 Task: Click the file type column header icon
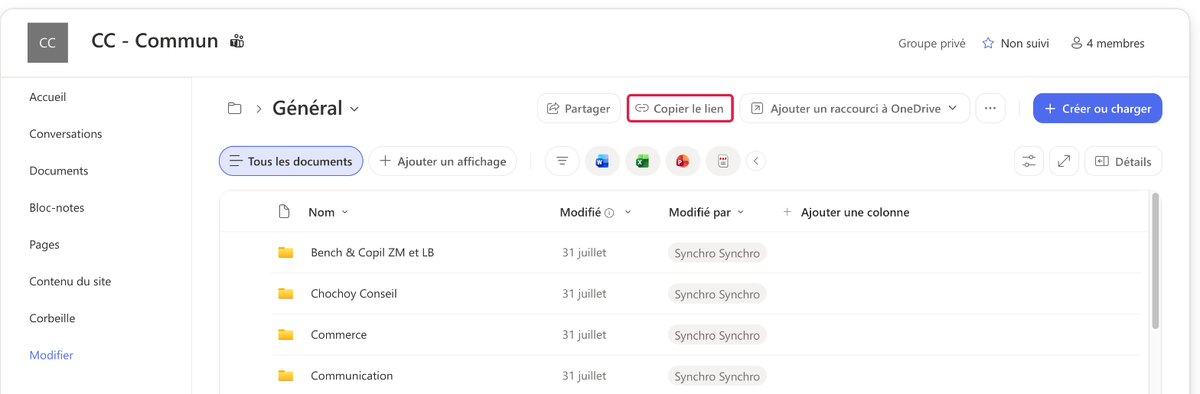pos(284,212)
